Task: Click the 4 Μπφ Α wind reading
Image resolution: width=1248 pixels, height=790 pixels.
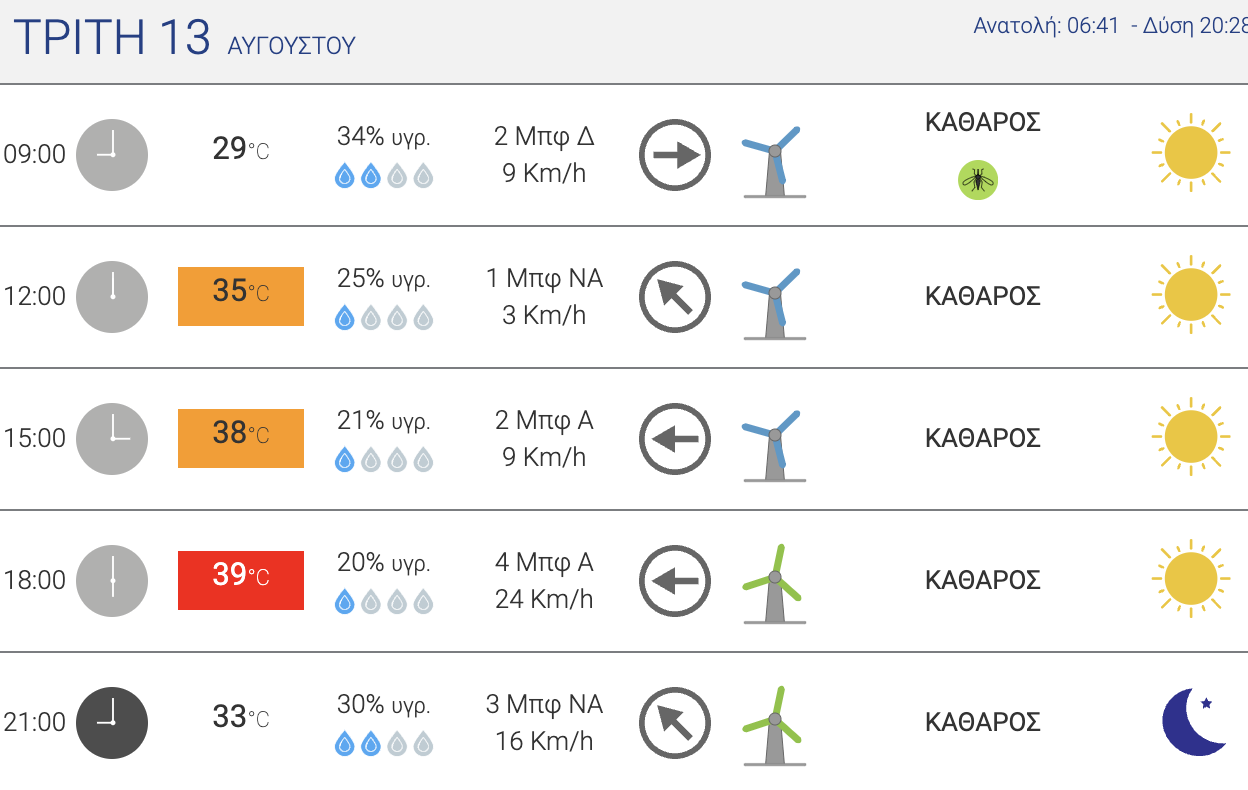Action: click(544, 562)
